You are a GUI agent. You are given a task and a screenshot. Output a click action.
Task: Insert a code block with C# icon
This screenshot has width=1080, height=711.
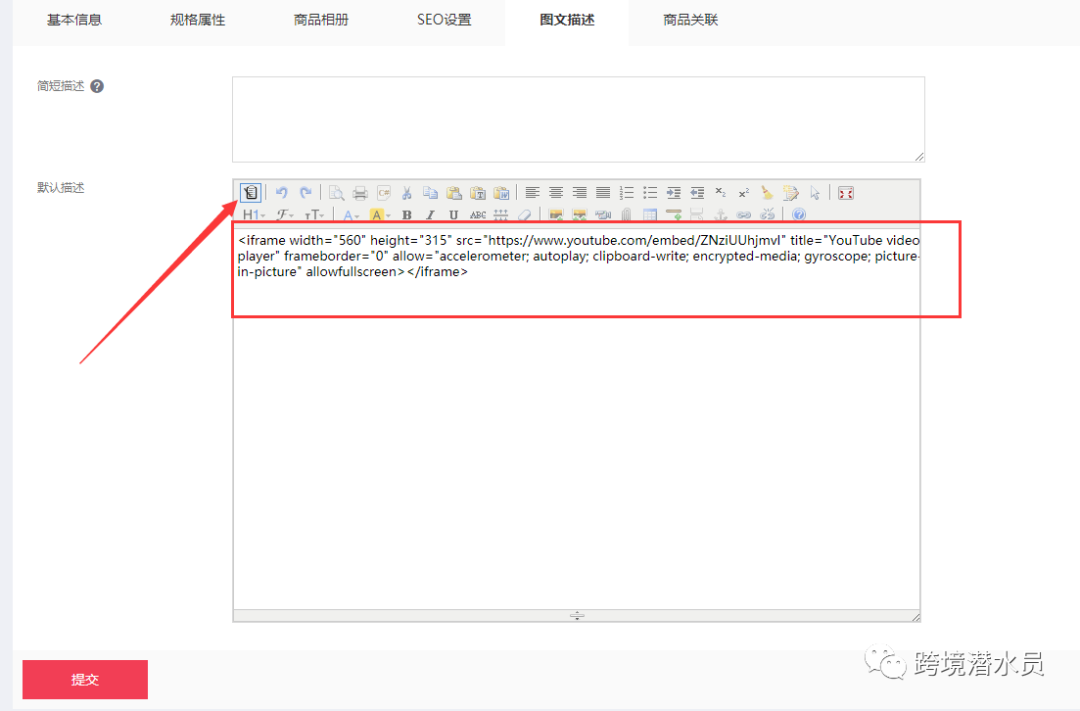[384, 193]
